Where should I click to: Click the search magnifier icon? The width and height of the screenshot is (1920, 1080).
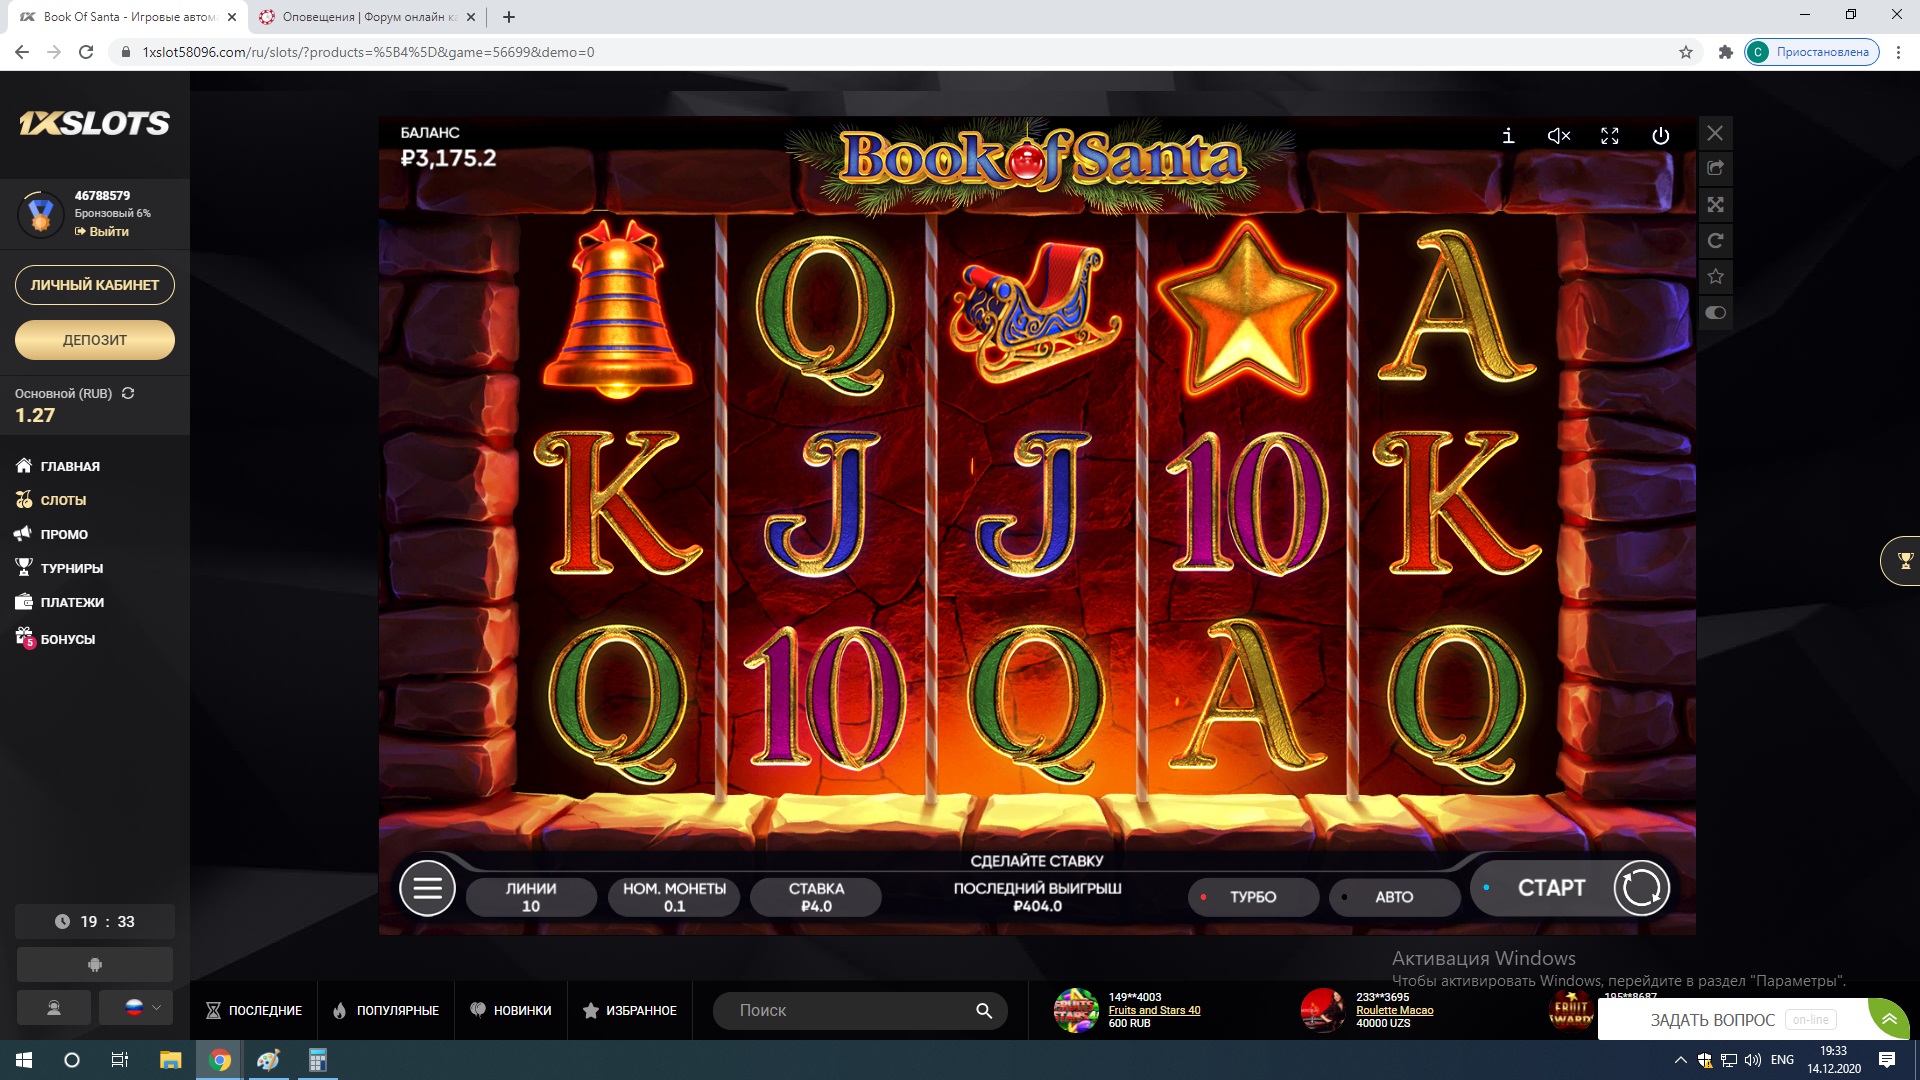coord(984,1011)
